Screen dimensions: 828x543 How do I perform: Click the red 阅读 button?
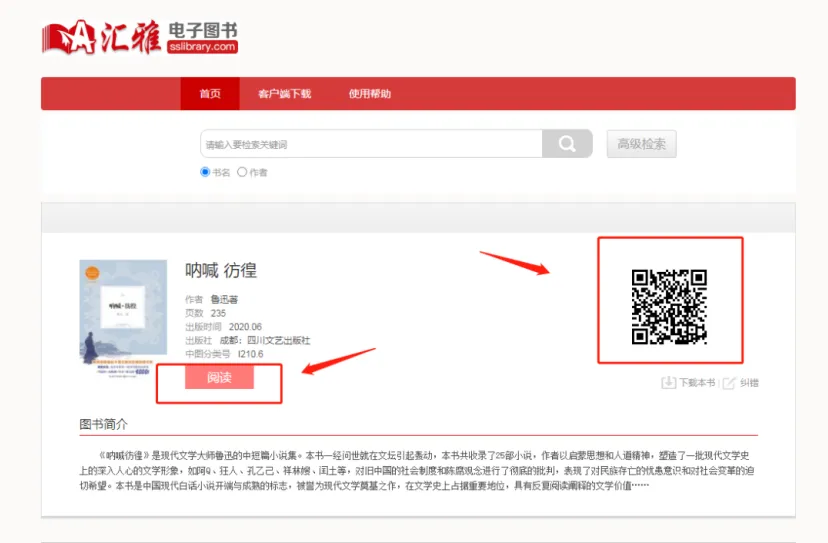pos(219,377)
